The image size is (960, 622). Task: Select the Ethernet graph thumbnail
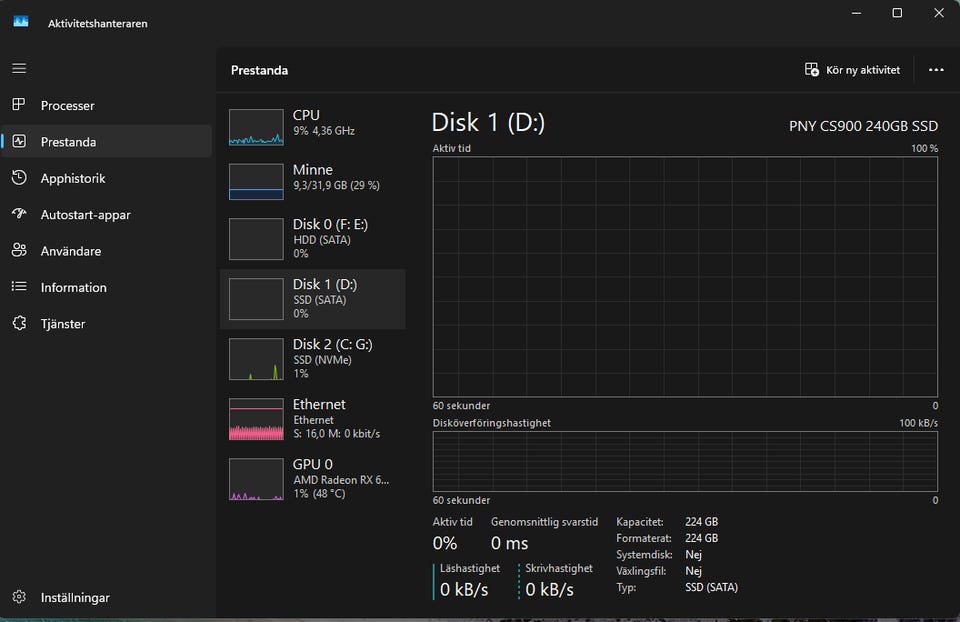[x=256, y=419]
